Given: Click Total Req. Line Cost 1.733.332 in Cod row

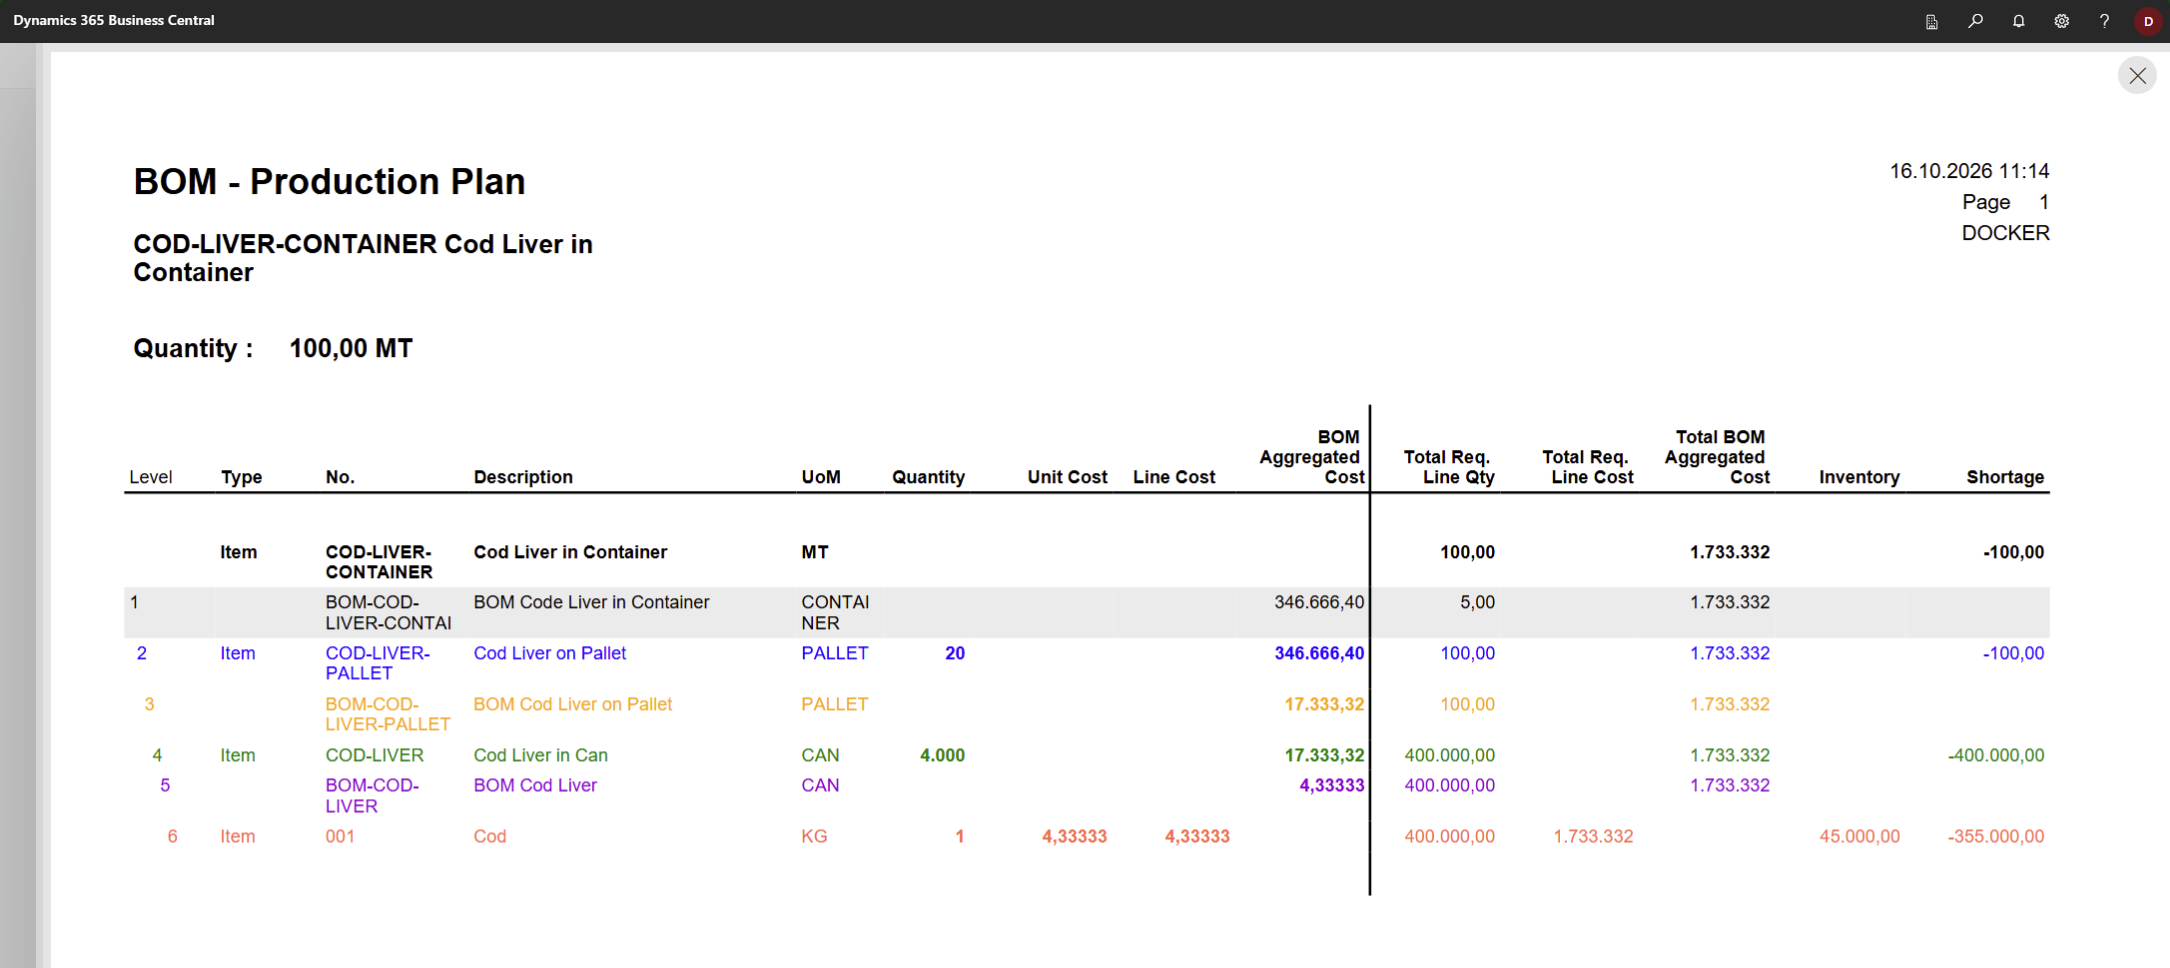Looking at the screenshot, I should tap(1593, 836).
